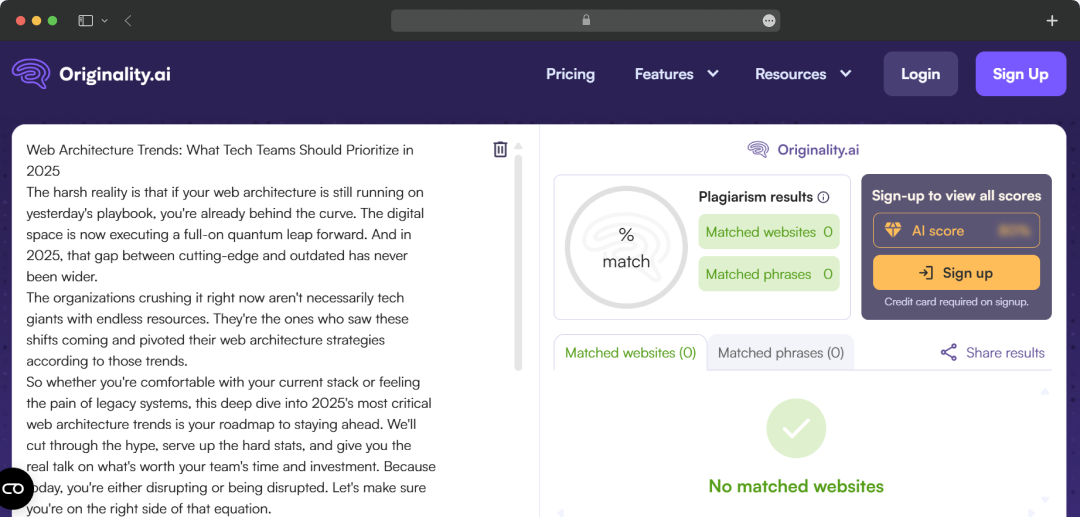
Task: Expand the Resources dropdown chevron
Action: click(x=846, y=74)
